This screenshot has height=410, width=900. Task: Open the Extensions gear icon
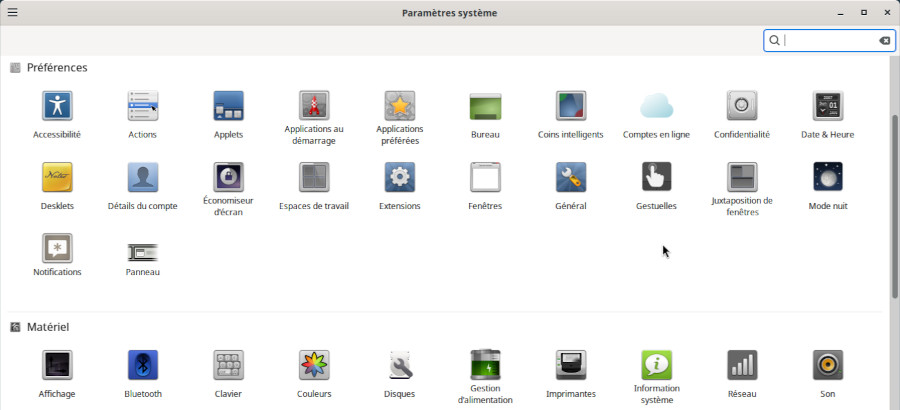399,177
